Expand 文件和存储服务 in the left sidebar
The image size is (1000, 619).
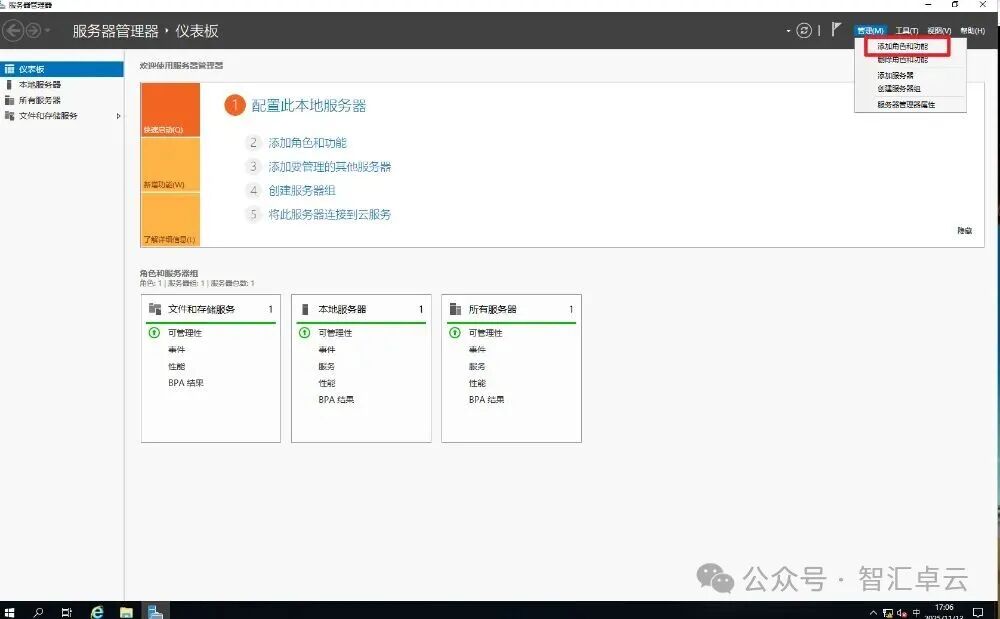pos(117,115)
